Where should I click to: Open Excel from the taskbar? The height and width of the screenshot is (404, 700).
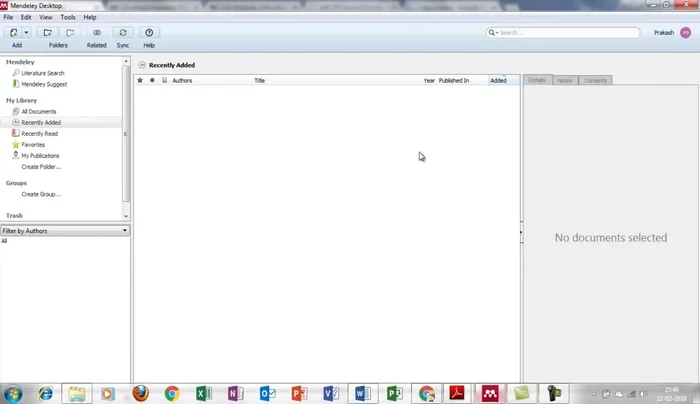pyautogui.click(x=204, y=394)
